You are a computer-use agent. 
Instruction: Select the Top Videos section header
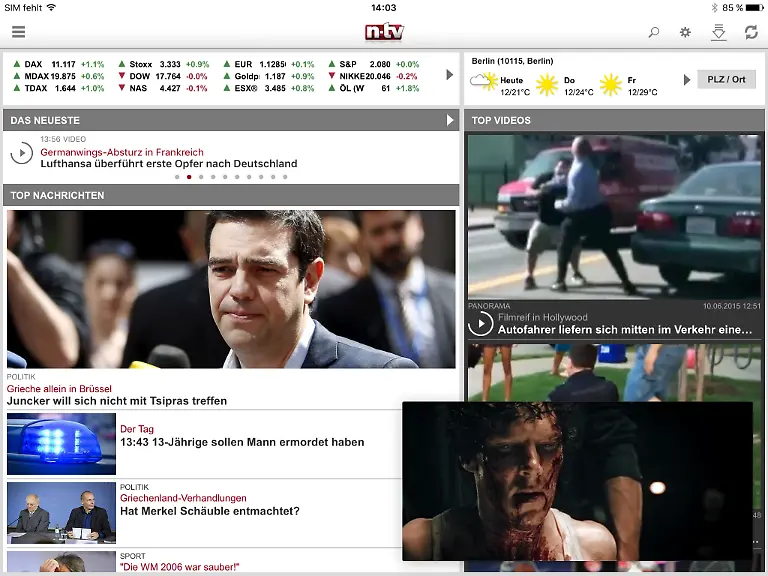click(614, 120)
